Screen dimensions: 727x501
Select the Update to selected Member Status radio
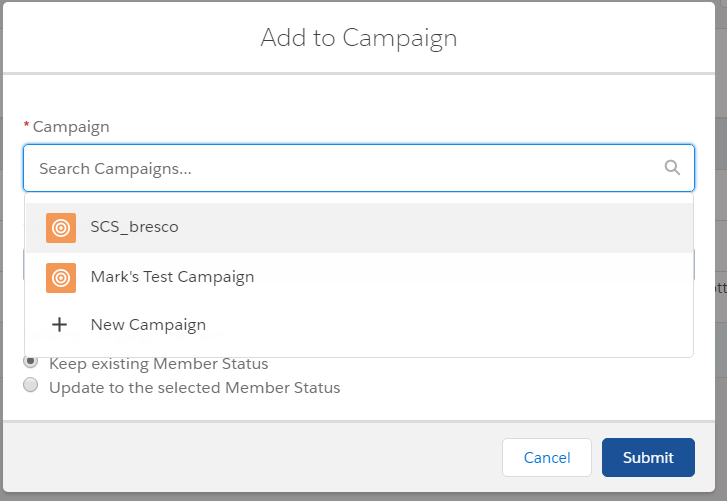click(x=31, y=385)
